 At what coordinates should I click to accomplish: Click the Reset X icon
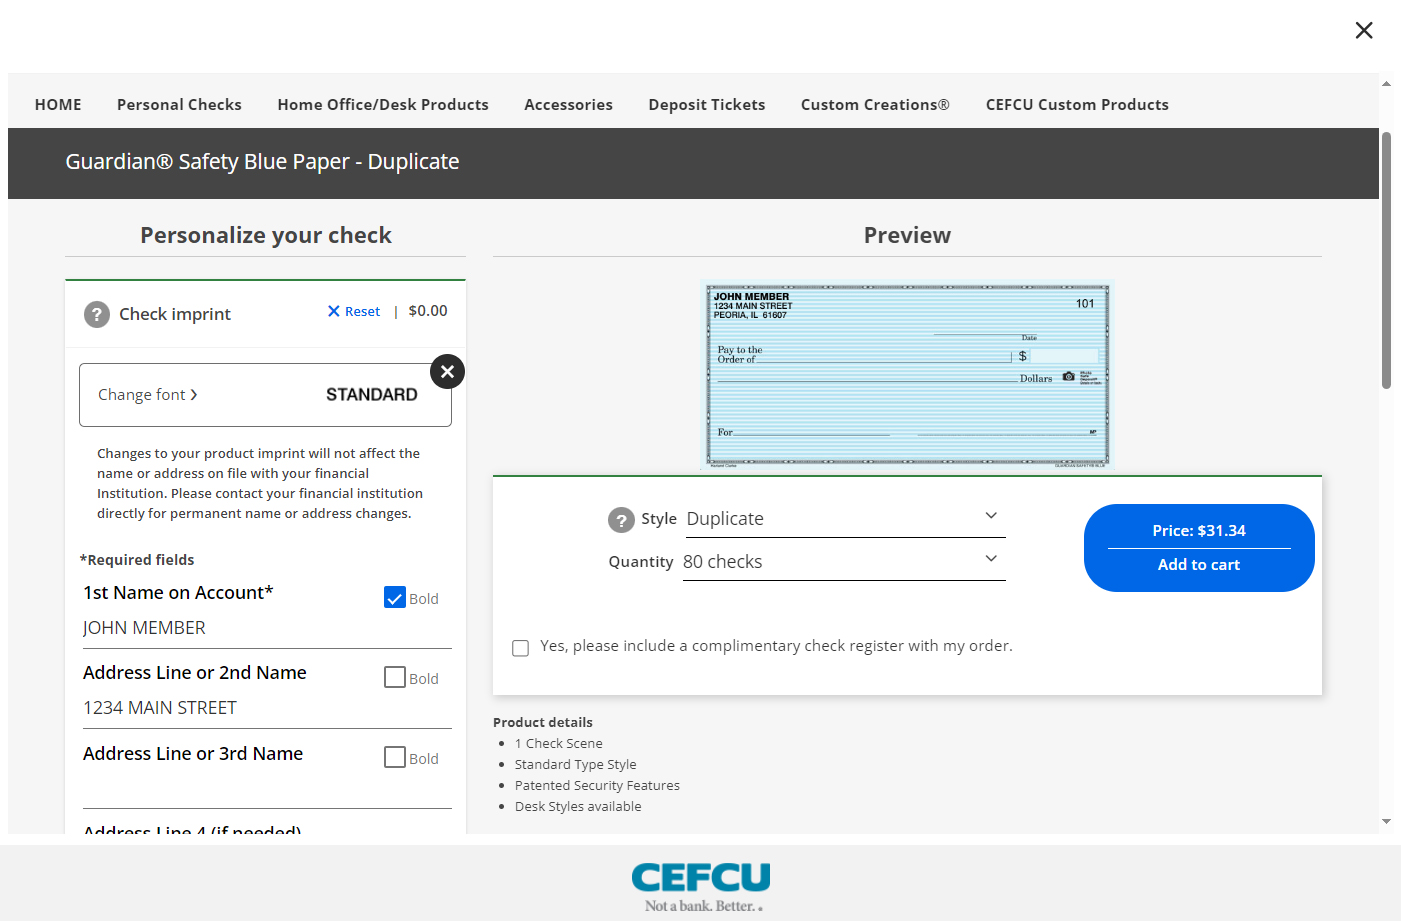[x=334, y=311]
